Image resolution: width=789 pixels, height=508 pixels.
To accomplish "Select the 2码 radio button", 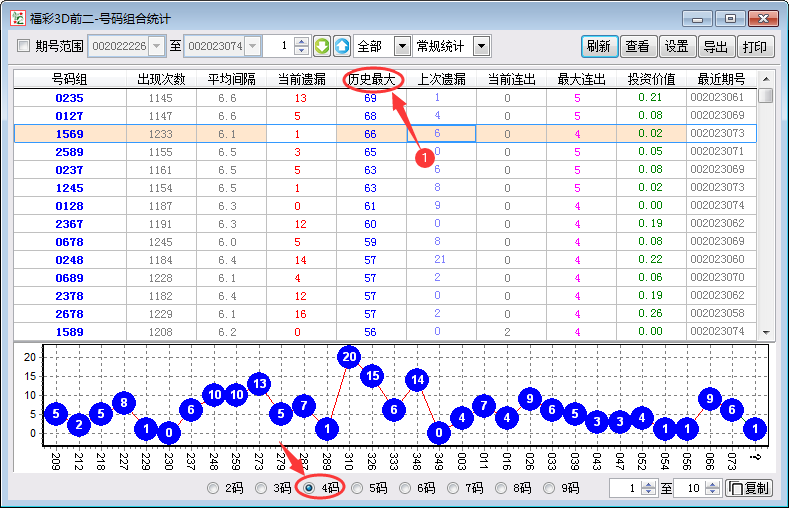I will tap(213, 488).
